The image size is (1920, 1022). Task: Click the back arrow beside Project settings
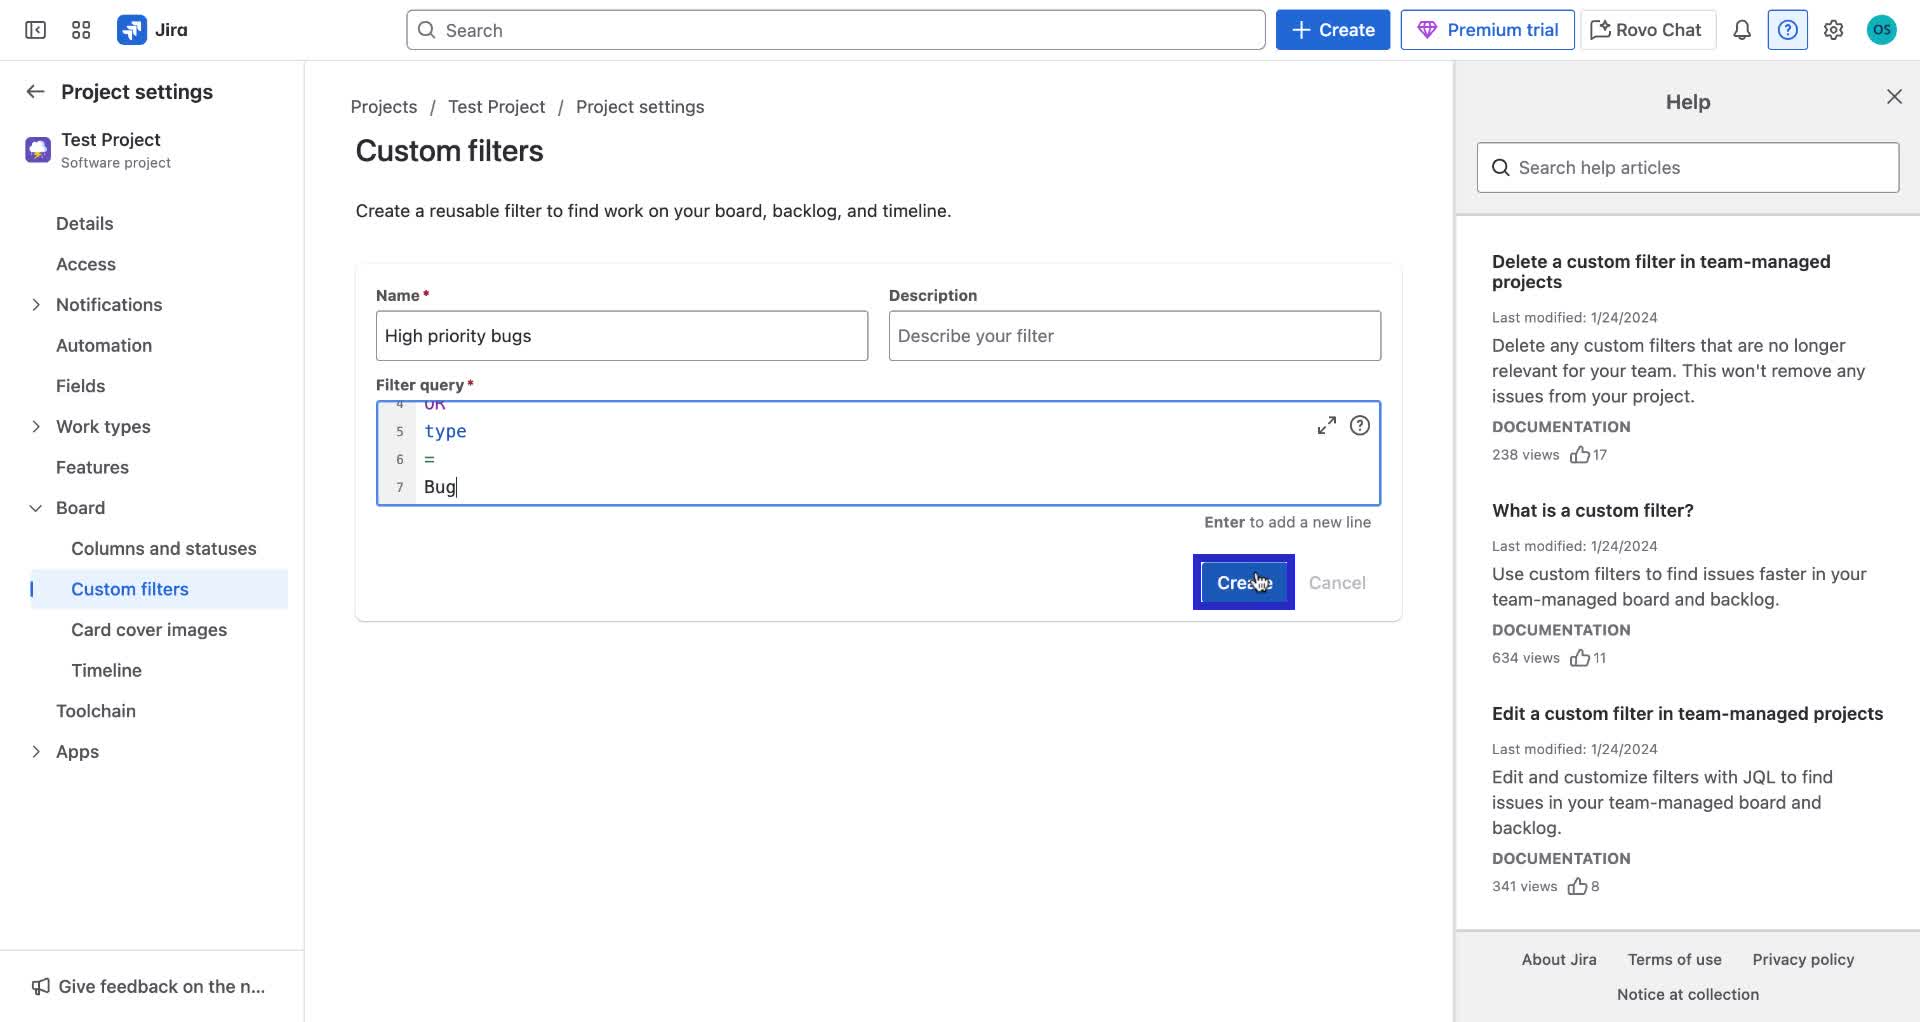[35, 91]
